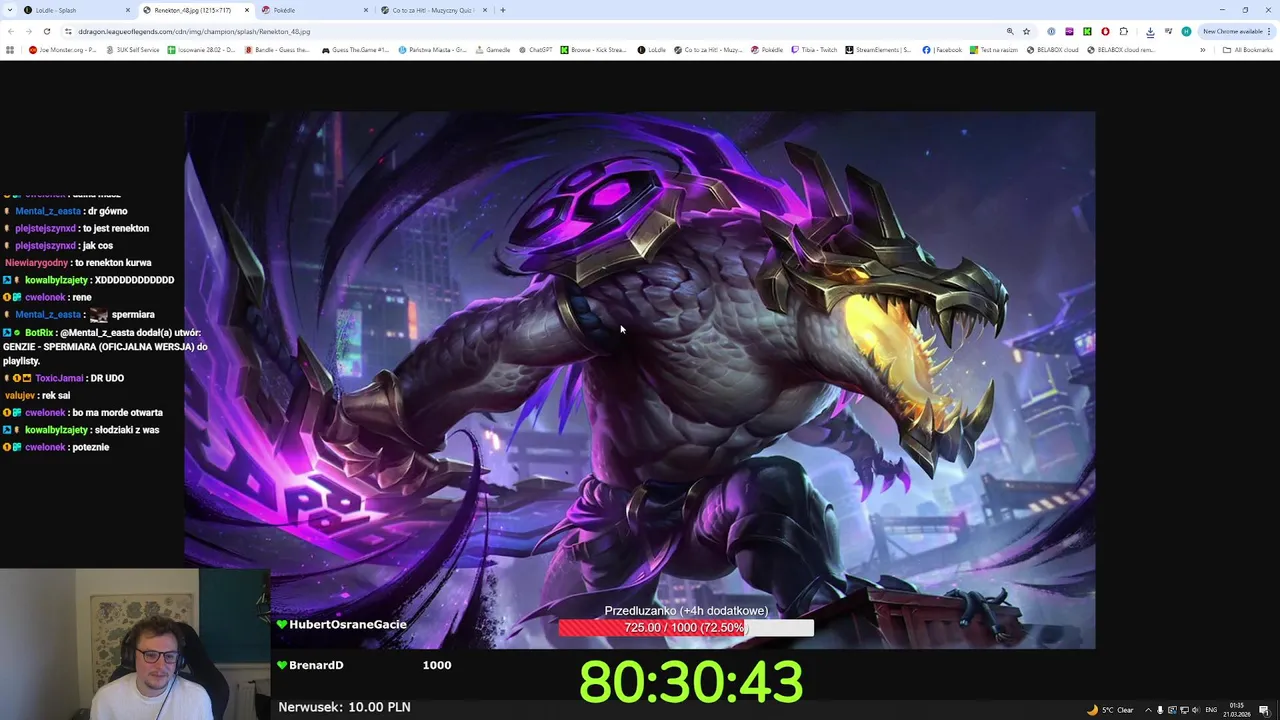The image size is (1280, 720).
Task: Click the microphone tray icon
Action: pos(1160,710)
